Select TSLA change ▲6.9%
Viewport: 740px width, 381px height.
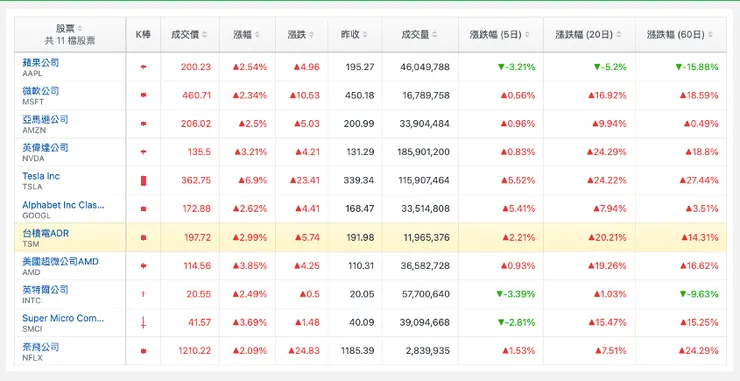pyautogui.click(x=252, y=180)
